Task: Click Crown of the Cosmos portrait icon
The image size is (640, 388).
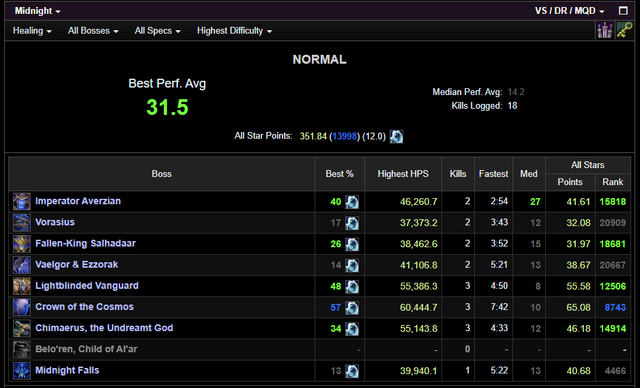Action: (x=22, y=307)
